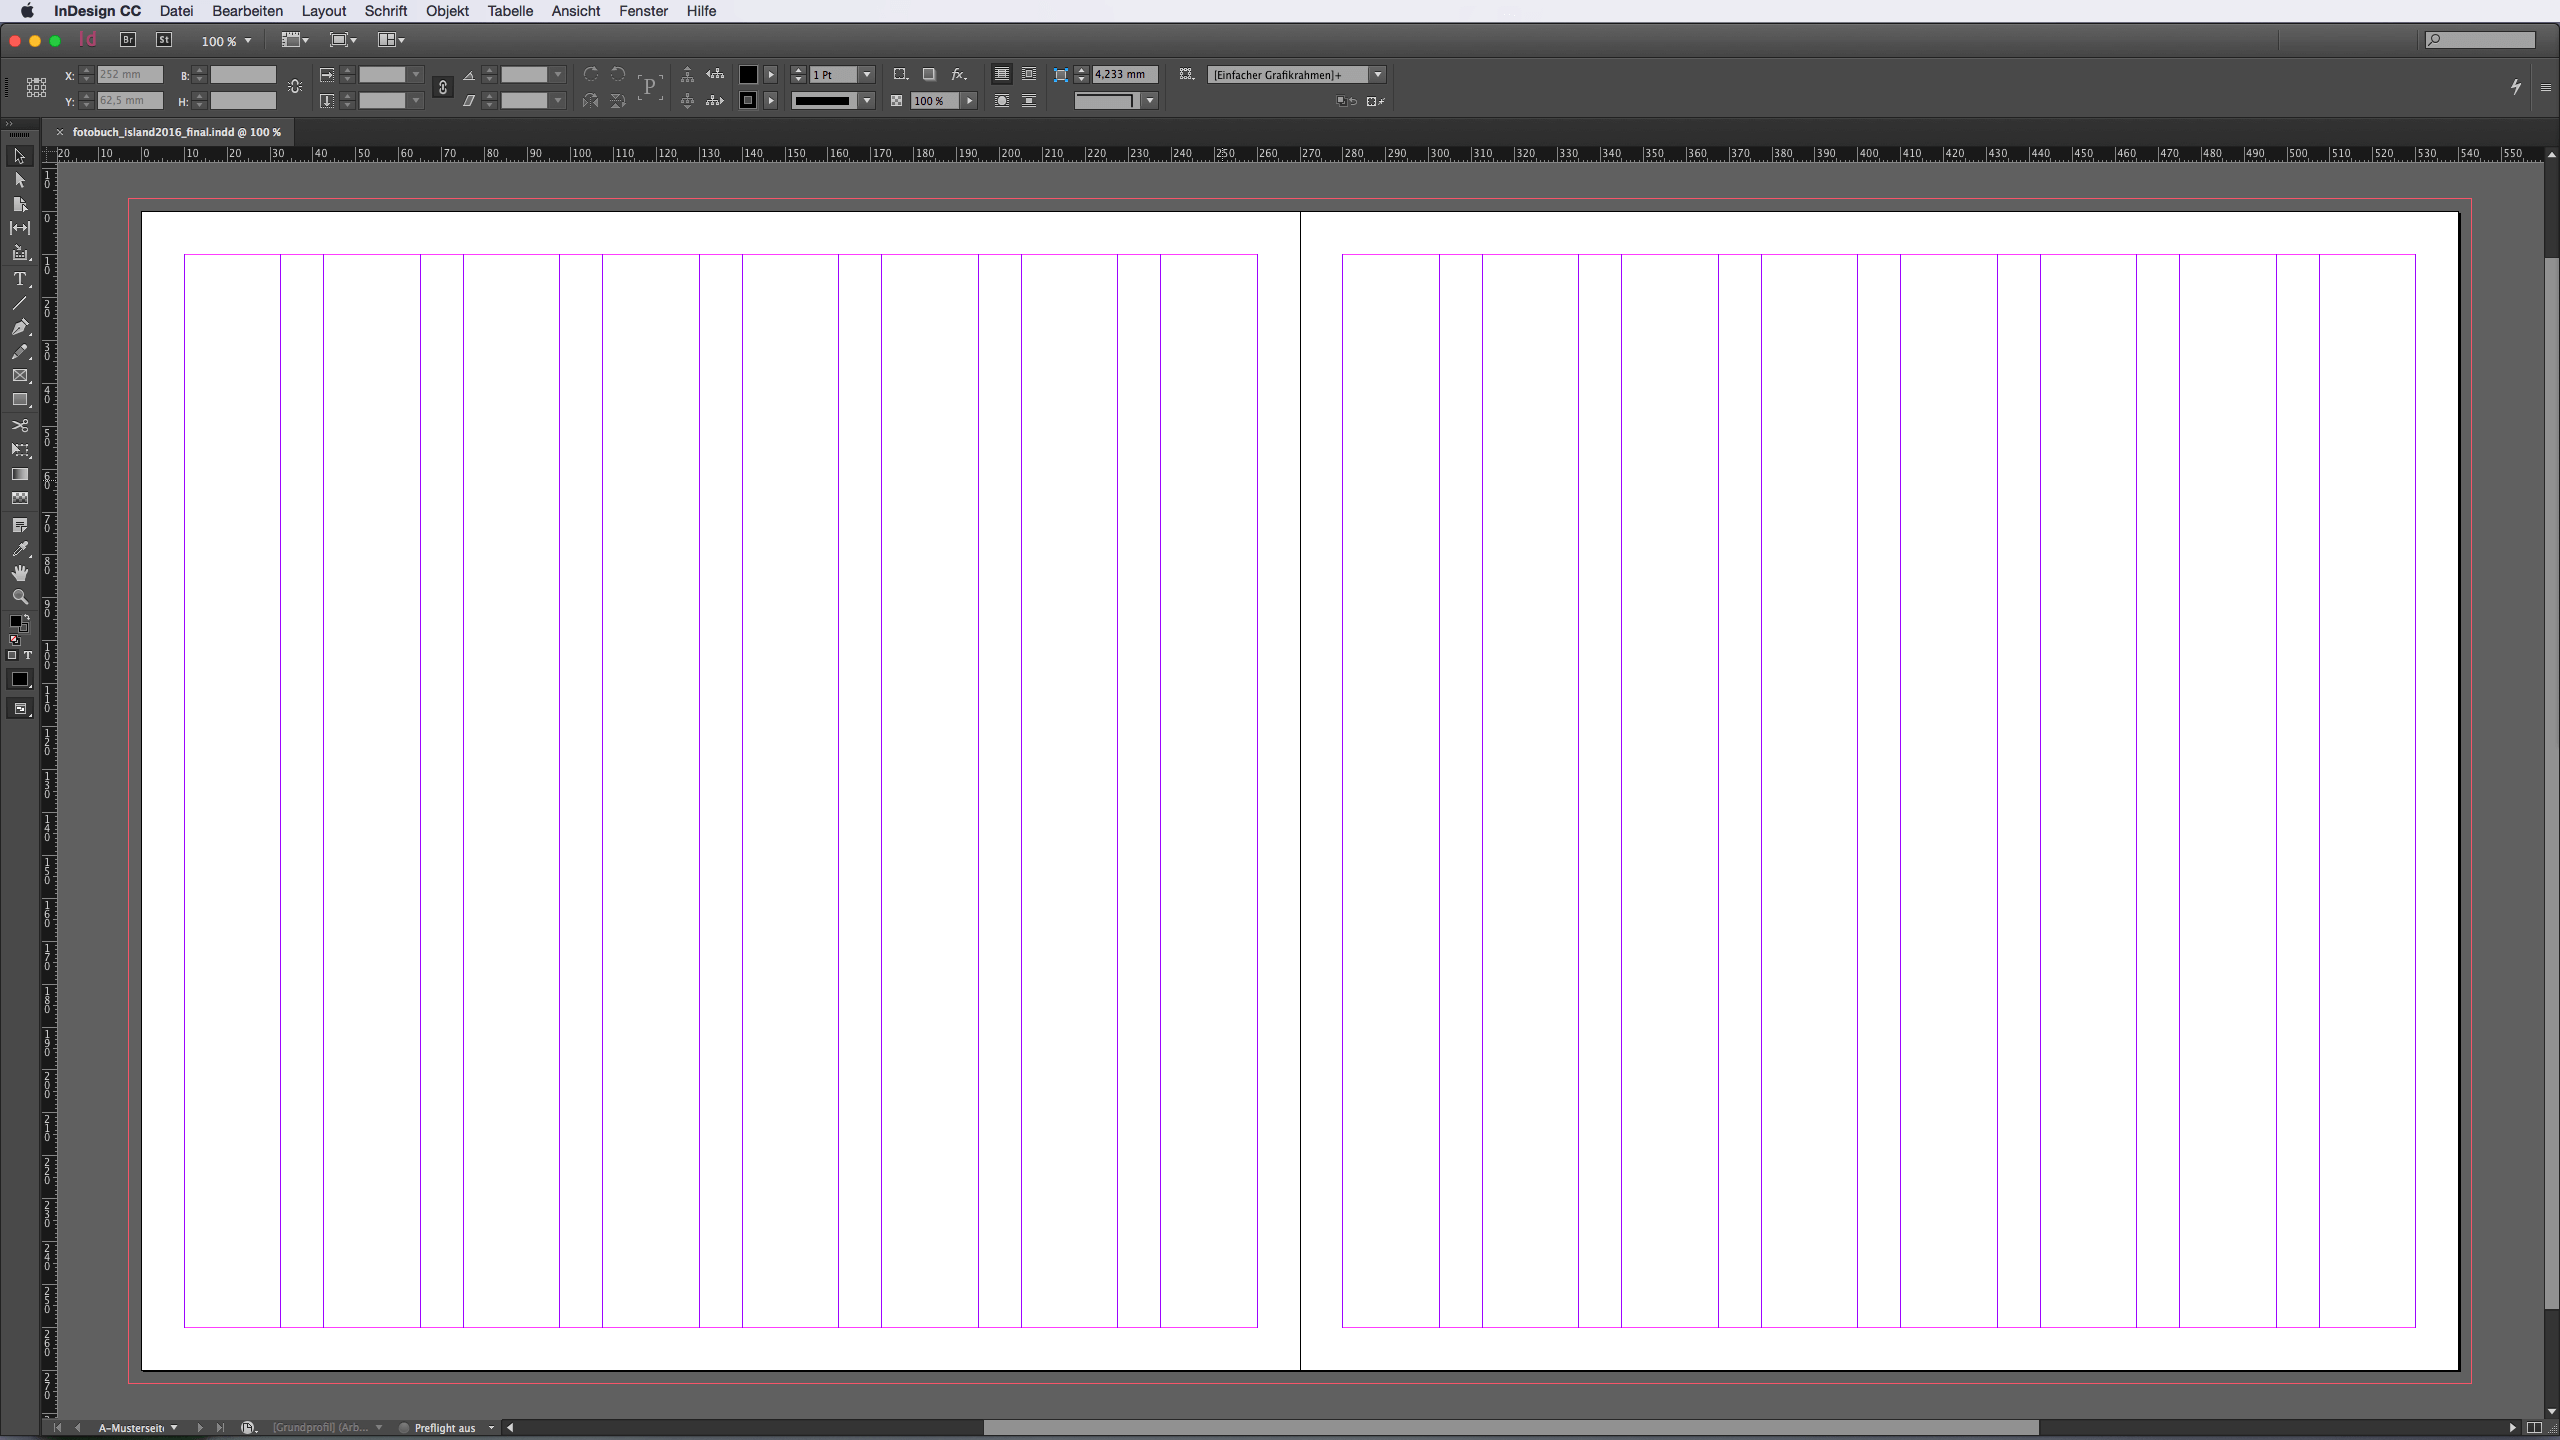Select the Page tool
This screenshot has width=2560, height=1440.
(19, 204)
